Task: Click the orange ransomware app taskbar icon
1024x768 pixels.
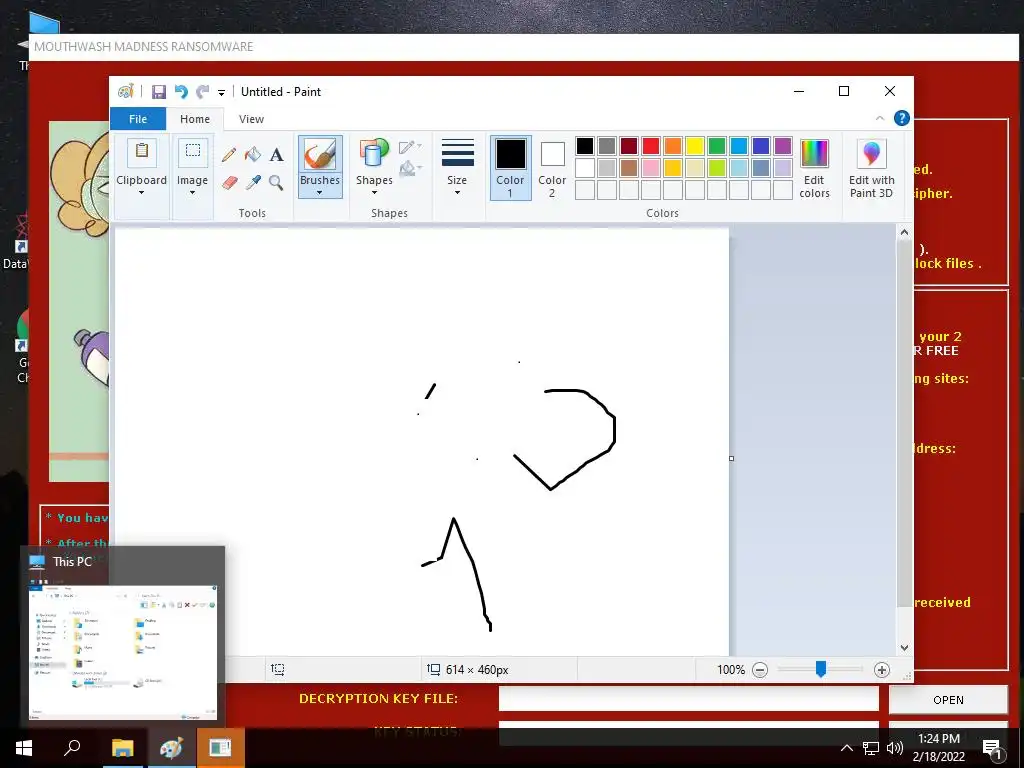Action: 220,748
